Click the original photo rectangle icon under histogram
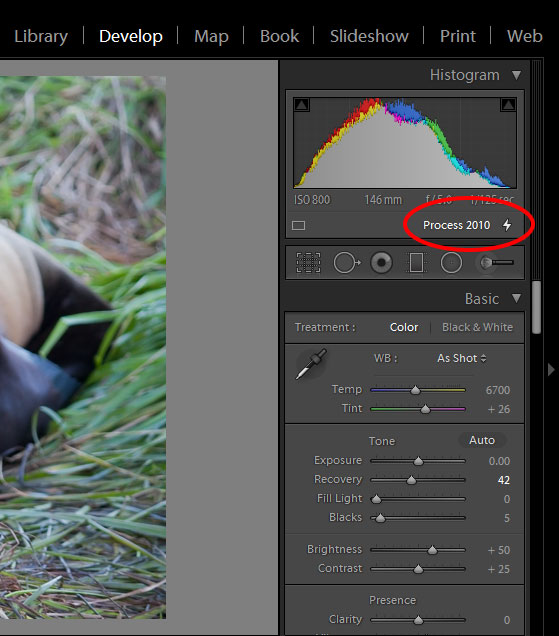The image size is (559, 636). [x=298, y=225]
